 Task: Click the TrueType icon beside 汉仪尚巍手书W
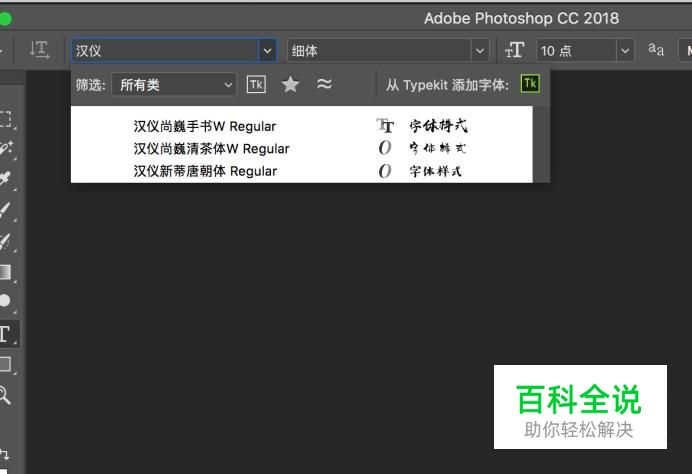click(385, 126)
